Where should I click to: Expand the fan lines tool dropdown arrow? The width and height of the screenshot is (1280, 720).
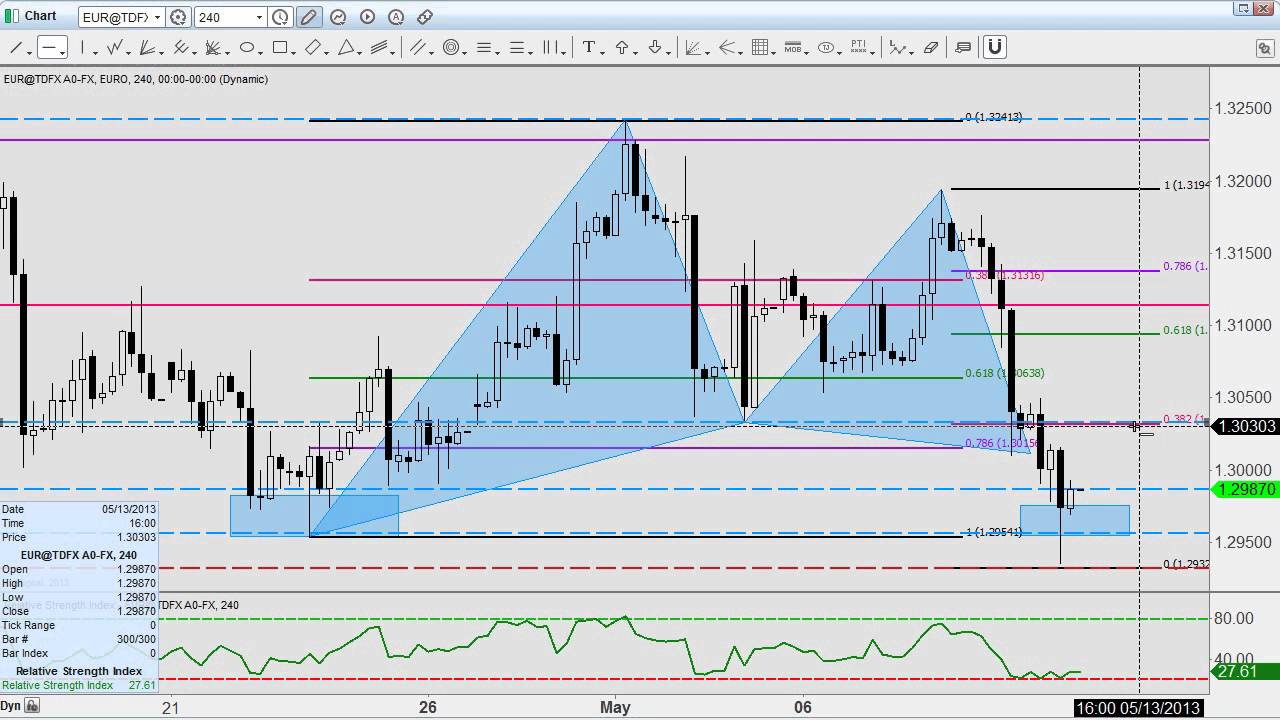[161, 52]
